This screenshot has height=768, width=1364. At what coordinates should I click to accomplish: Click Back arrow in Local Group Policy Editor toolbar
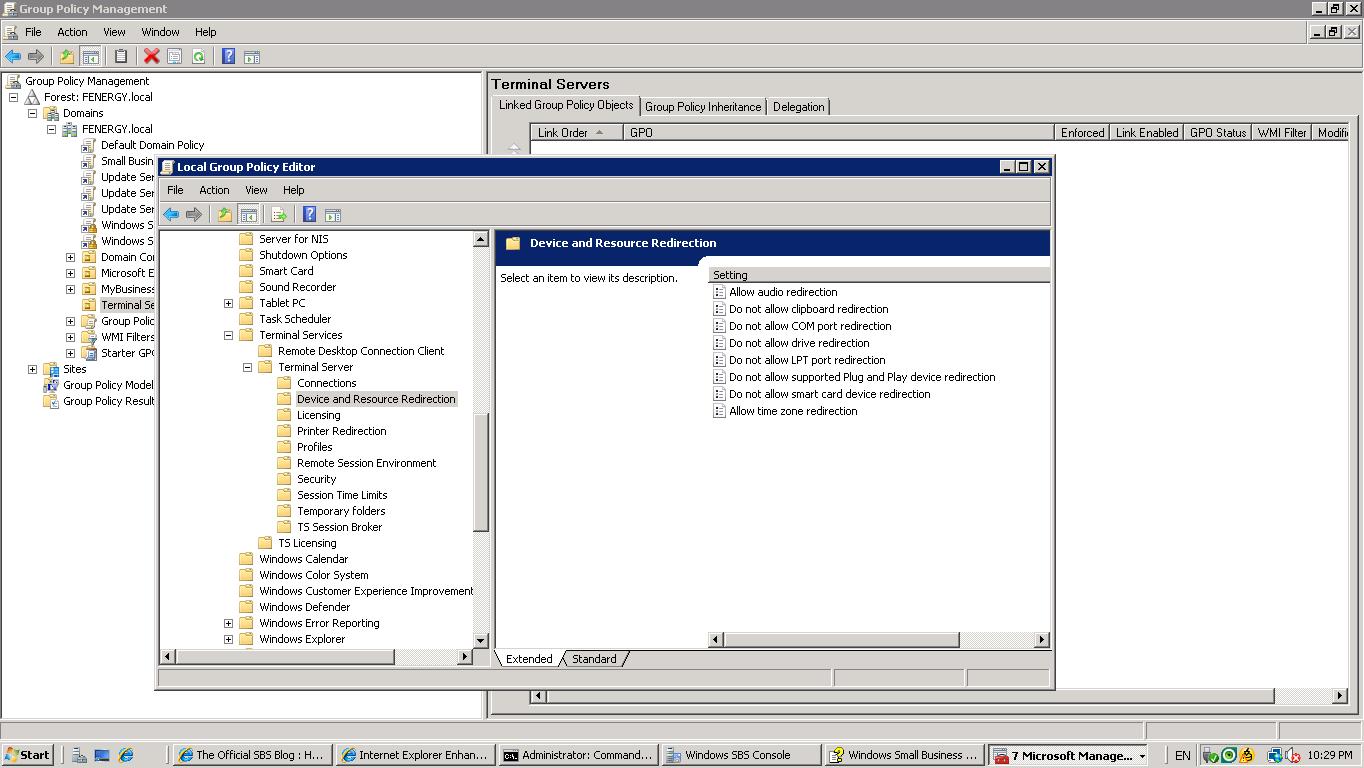pyautogui.click(x=171, y=215)
